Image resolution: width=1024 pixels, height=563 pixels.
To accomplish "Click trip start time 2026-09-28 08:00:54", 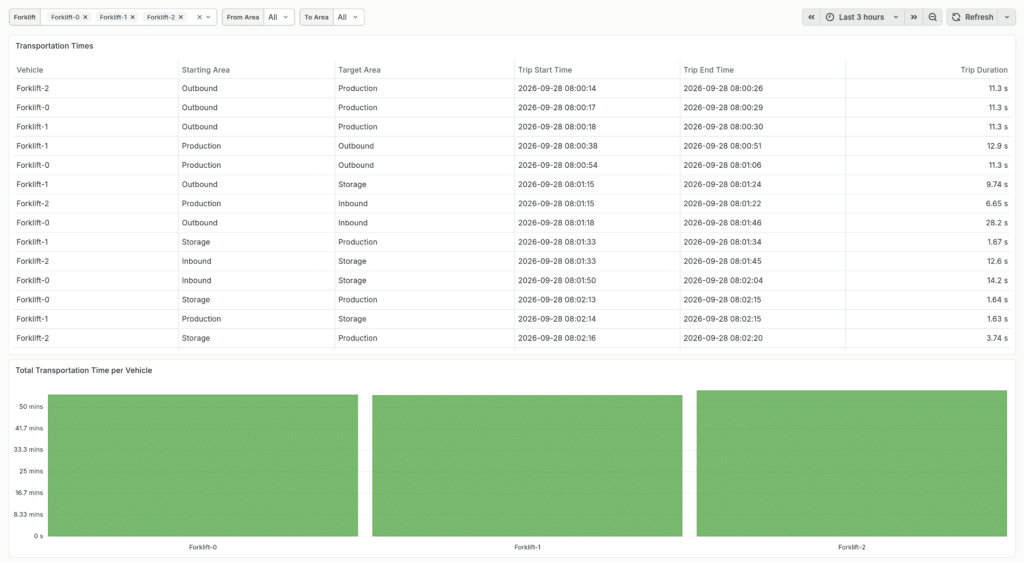I will point(558,165).
